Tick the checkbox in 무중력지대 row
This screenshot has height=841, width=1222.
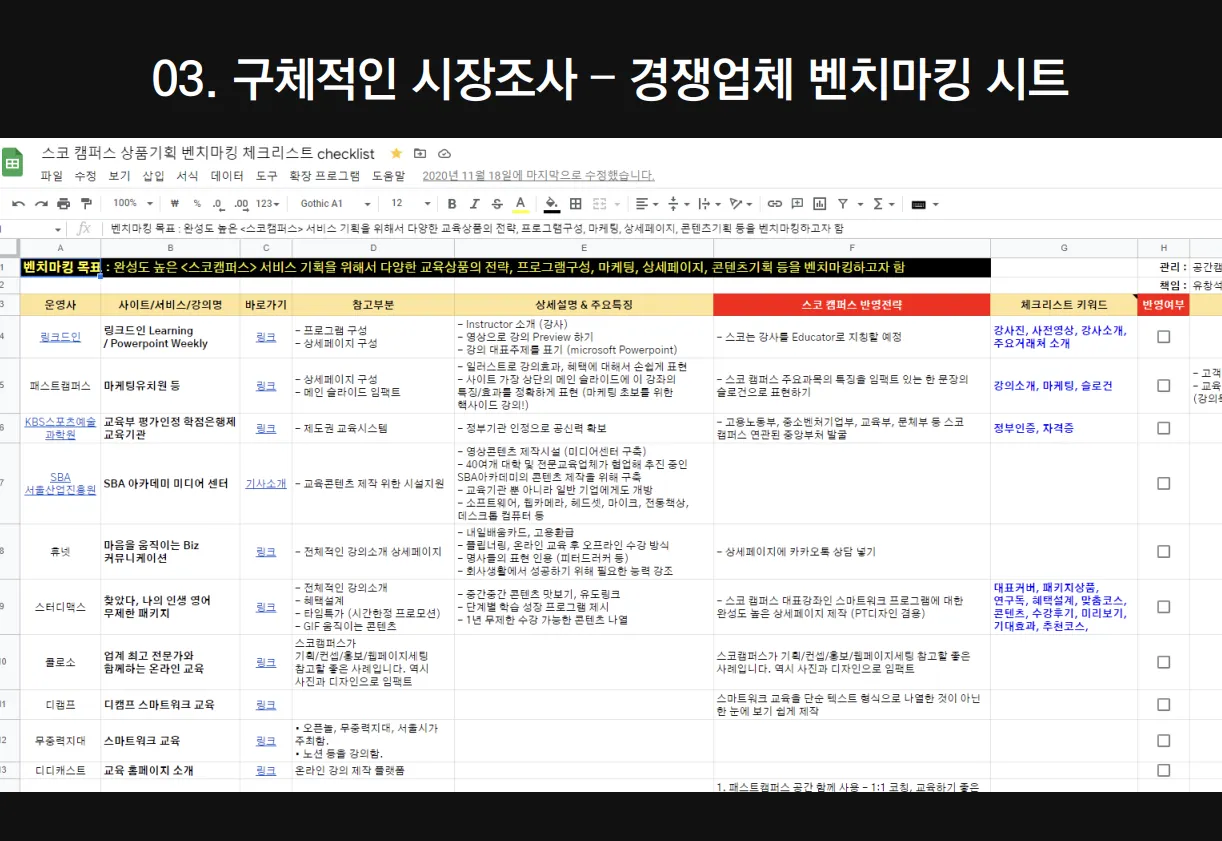(x=1163, y=741)
